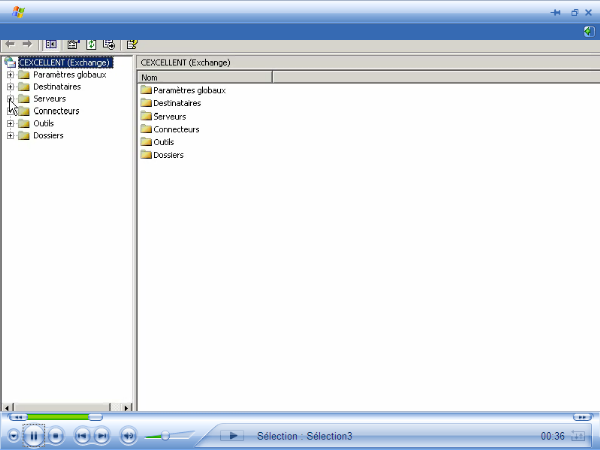Pause playback with the pause button

click(34, 435)
